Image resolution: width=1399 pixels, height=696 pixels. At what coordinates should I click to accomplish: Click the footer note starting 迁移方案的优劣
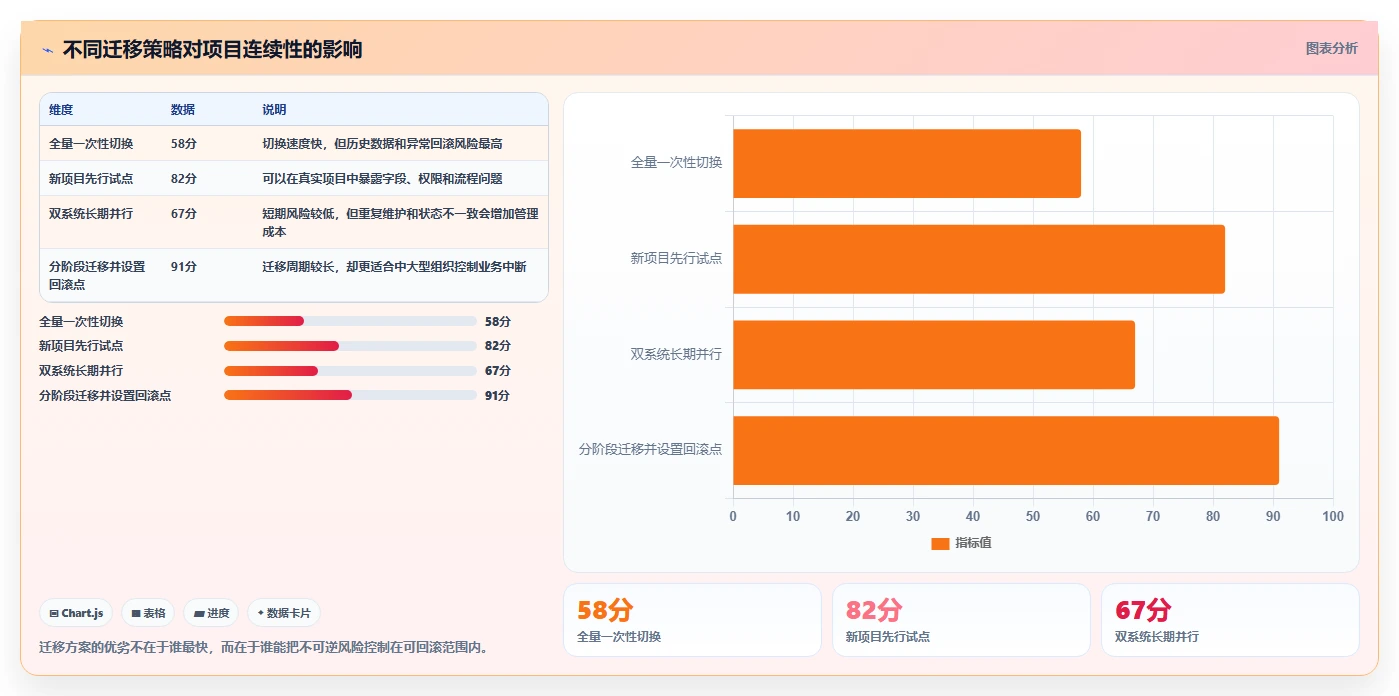tap(266, 647)
